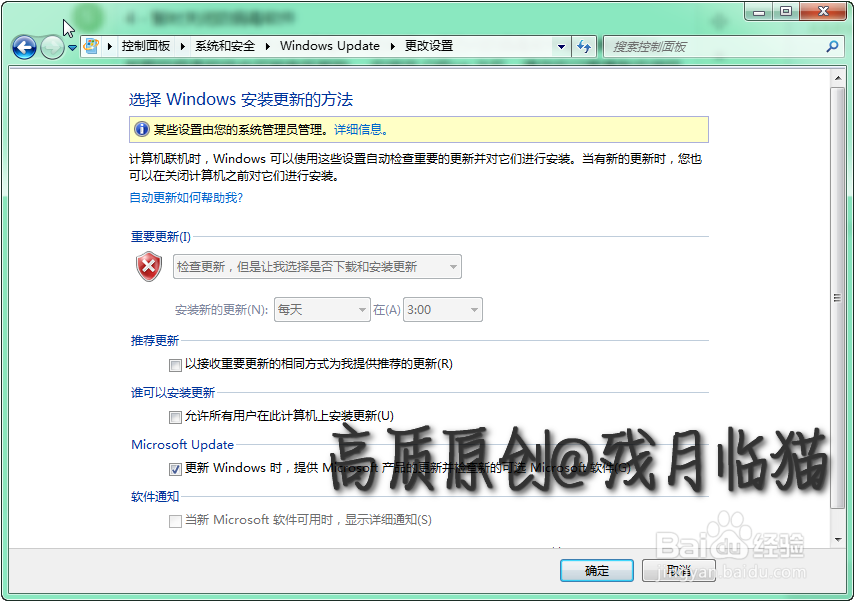
Task: Open the 检查更新 important updates dropdown
Action: [317, 267]
